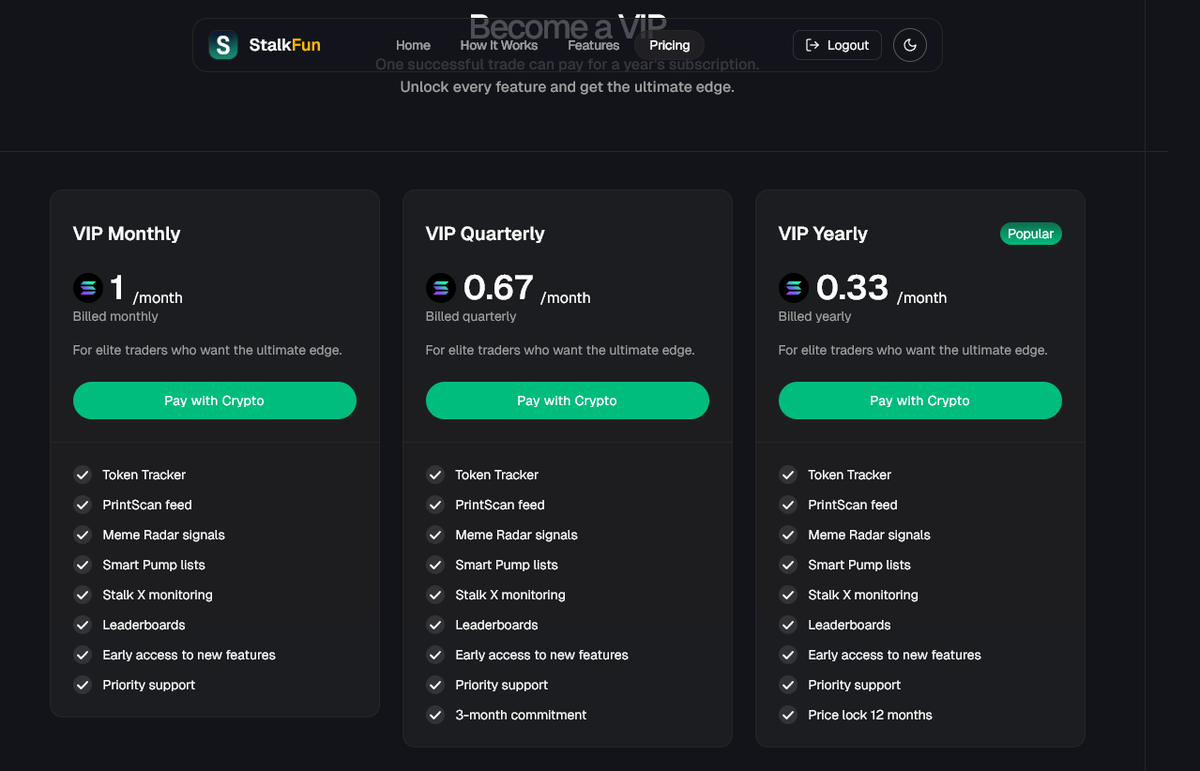Viewport: 1200px width, 771px height.
Task: Click Early access text in VIP Quarterly
Action: [x=542, y=655]
